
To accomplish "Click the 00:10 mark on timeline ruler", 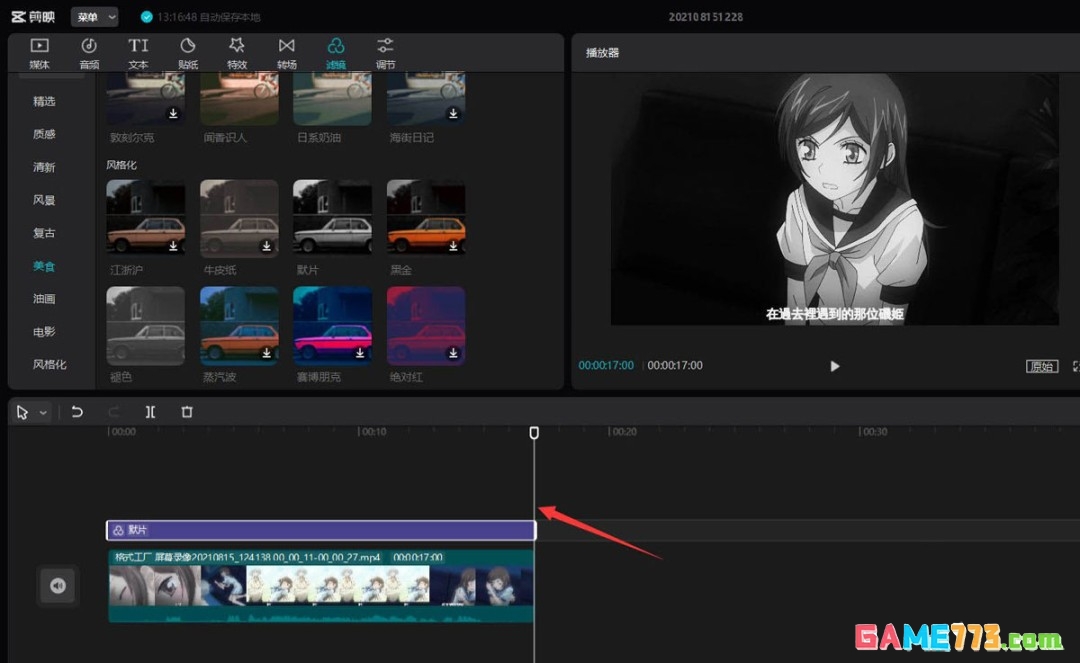I will point(373,432).
